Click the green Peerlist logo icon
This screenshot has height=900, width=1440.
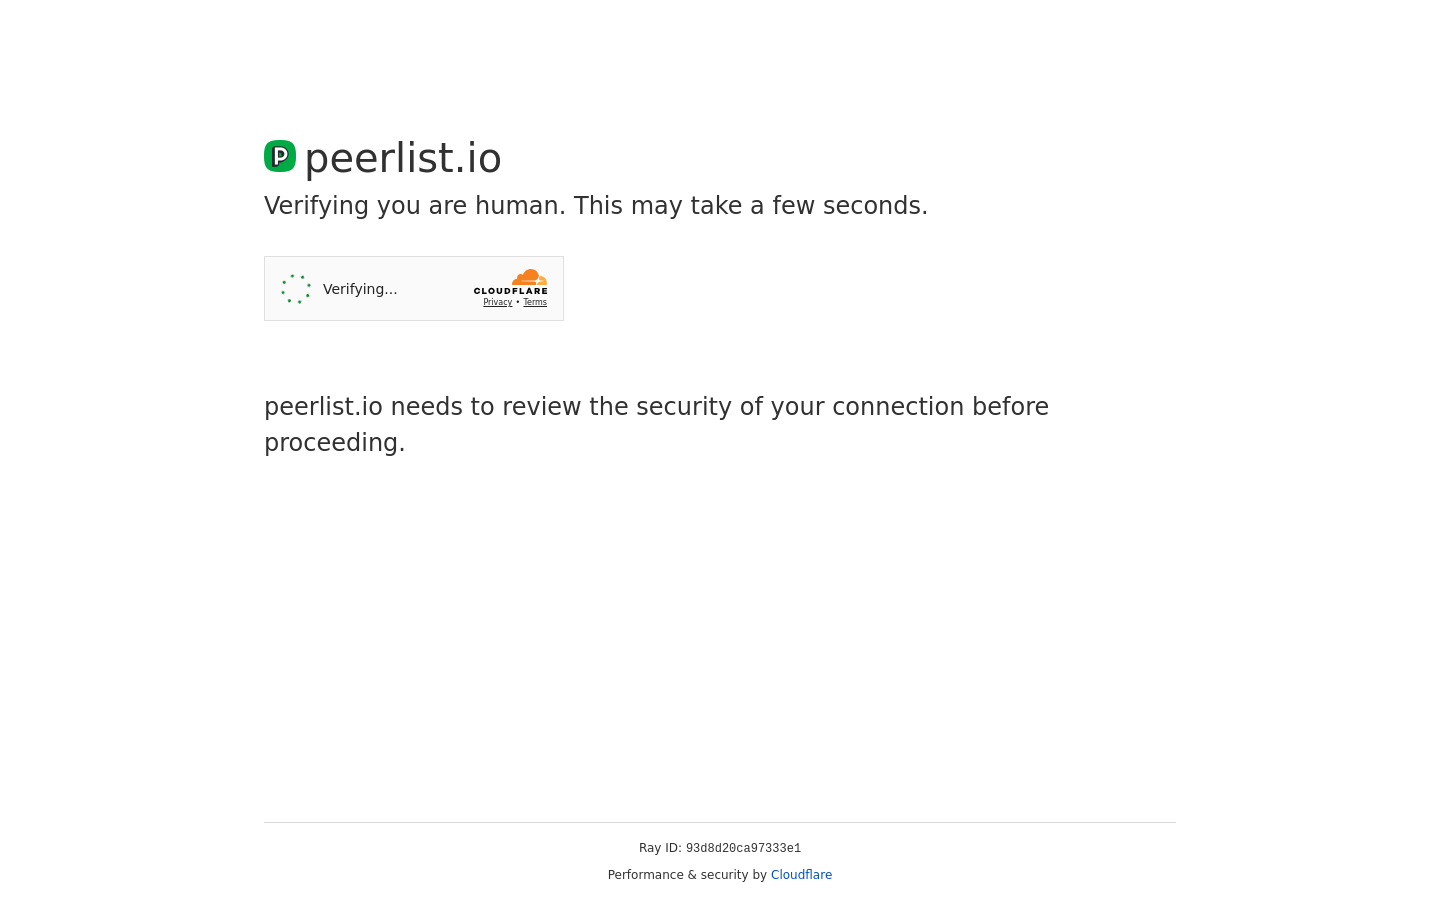[280, 156]
